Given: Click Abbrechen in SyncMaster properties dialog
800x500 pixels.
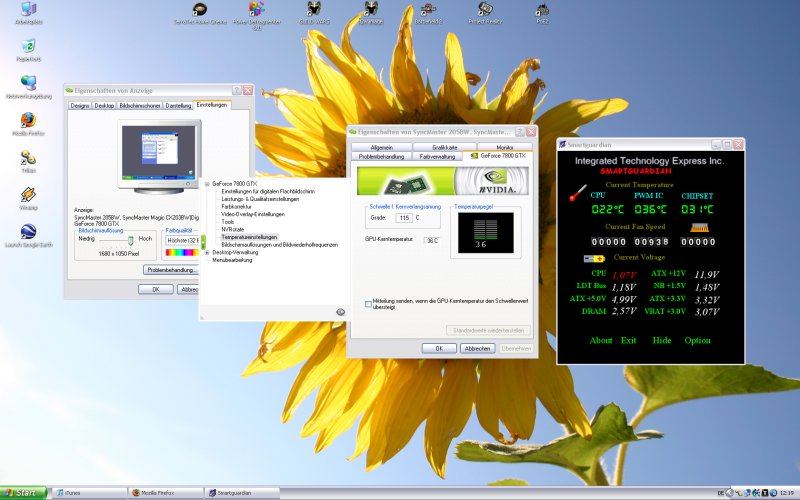Looking at the screenshot, I should point(478,348).
